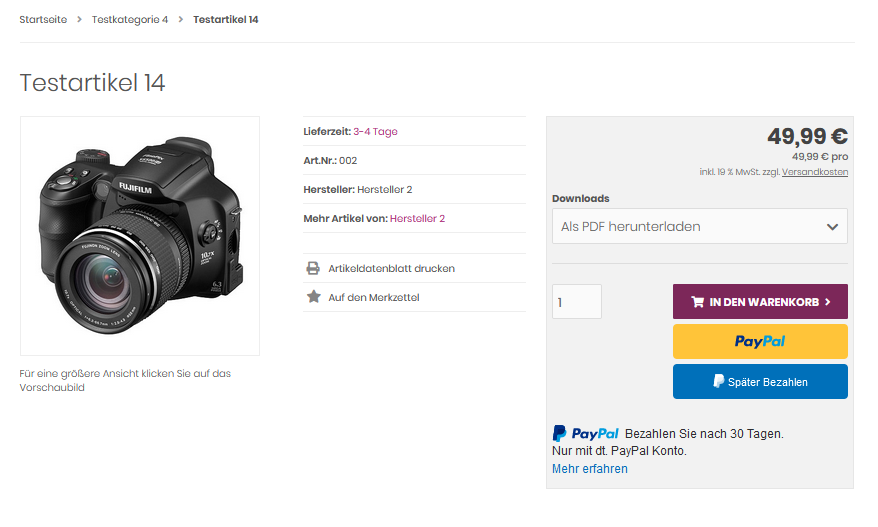Click the PayPal logo in the pay-later message
This screenshot has width=878, height=527.
click(586, 434)
